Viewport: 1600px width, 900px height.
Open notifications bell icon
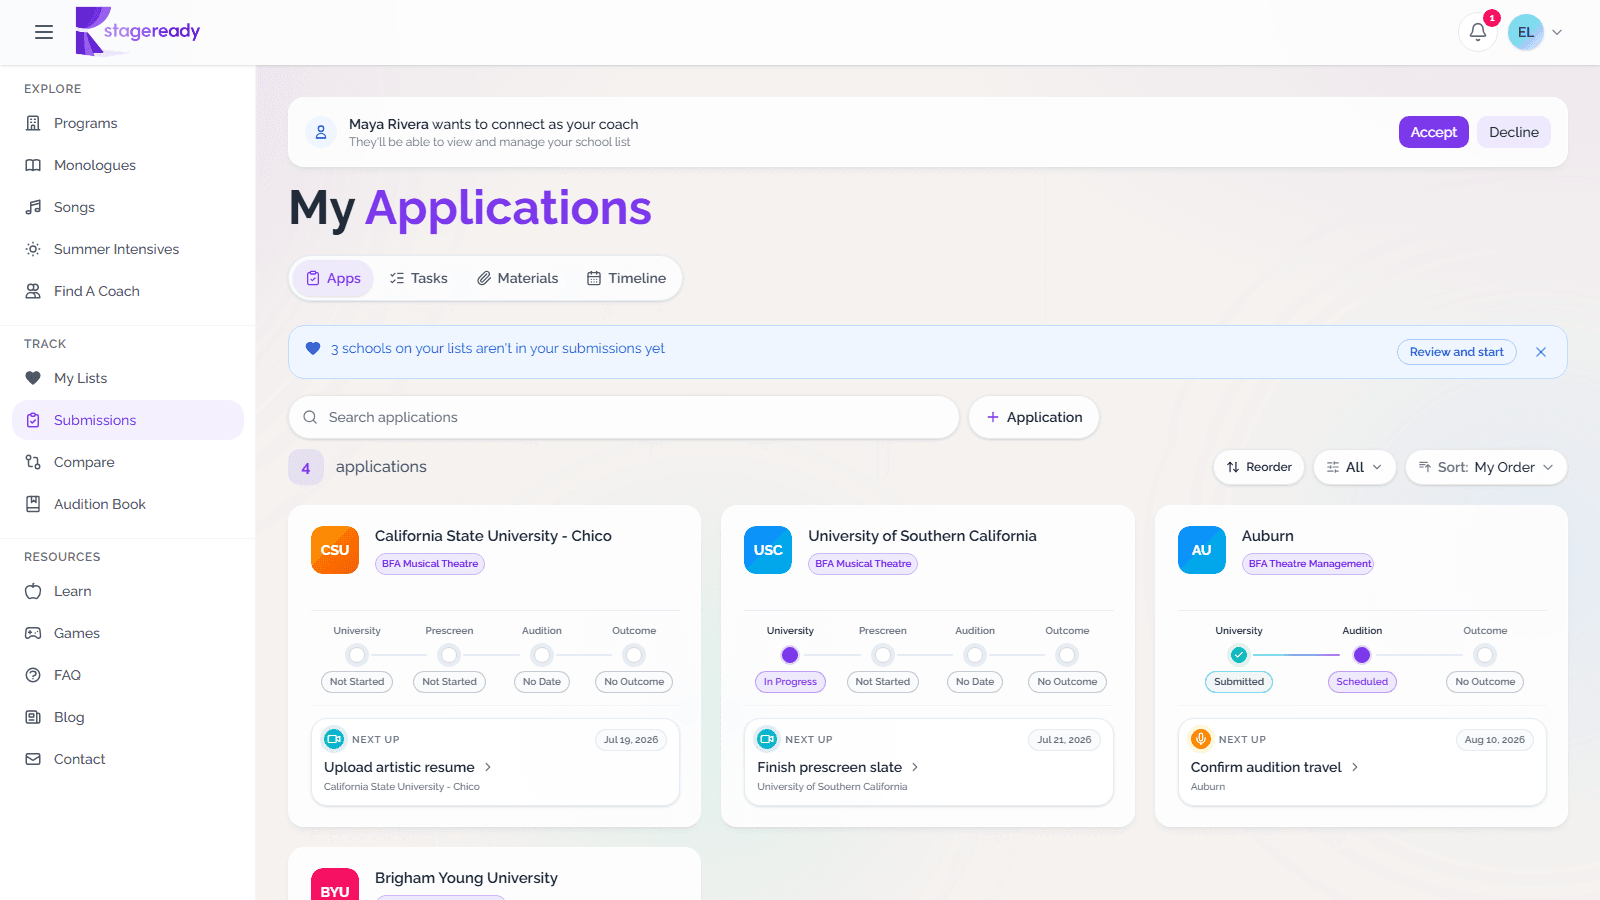1478,32
